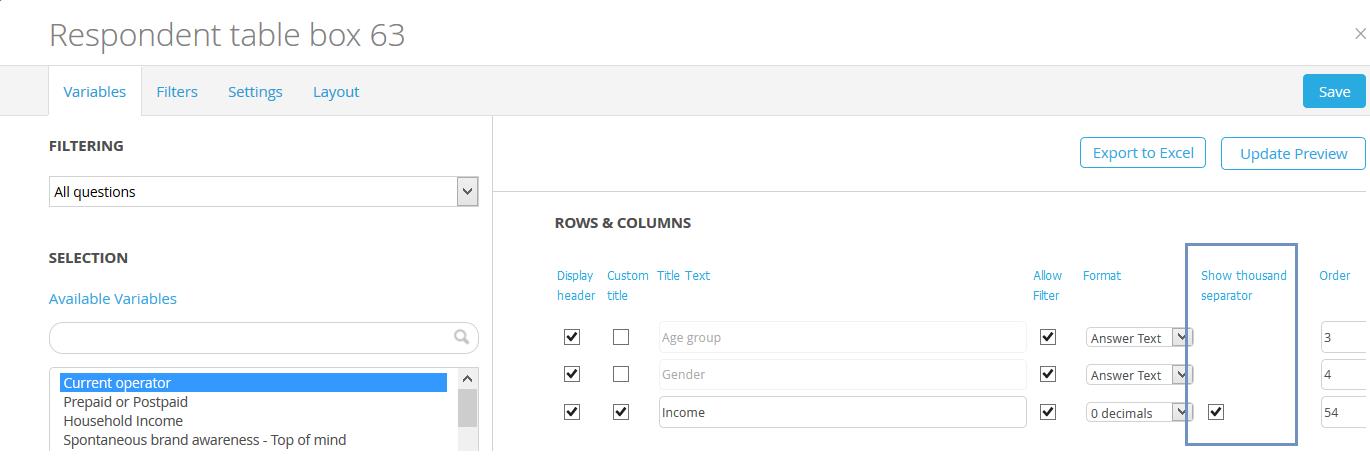Viewport: 1370px width, 462px height.
Task: Click the Update Preview button
Action: [x=1294, y=153]
